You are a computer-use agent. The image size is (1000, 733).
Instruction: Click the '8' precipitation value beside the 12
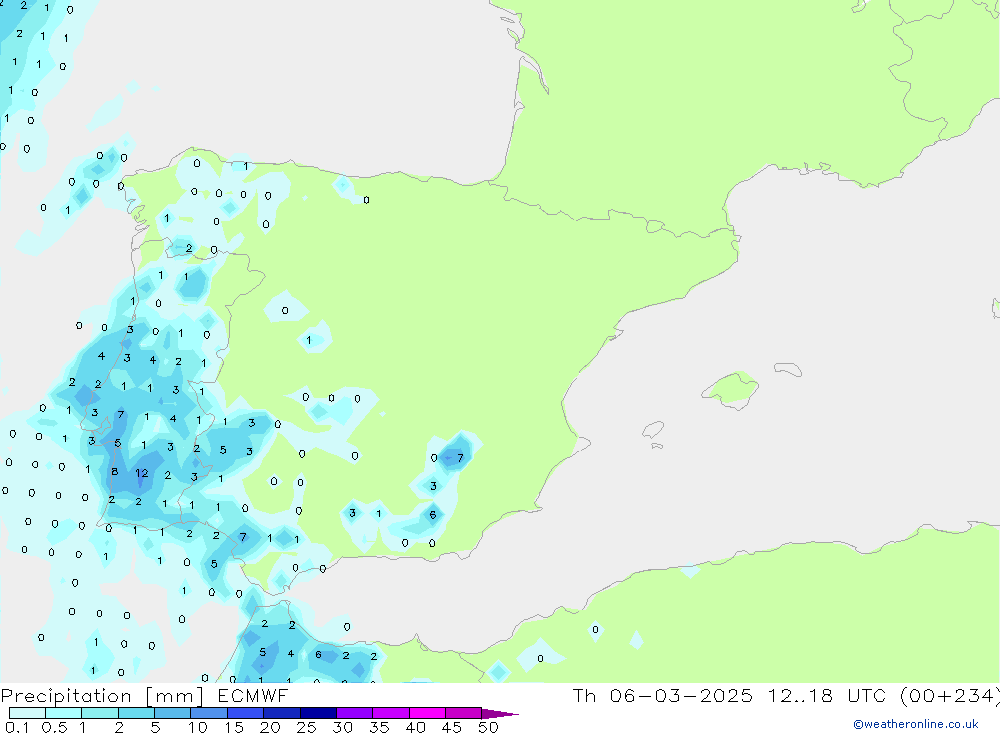pos(115,472)
